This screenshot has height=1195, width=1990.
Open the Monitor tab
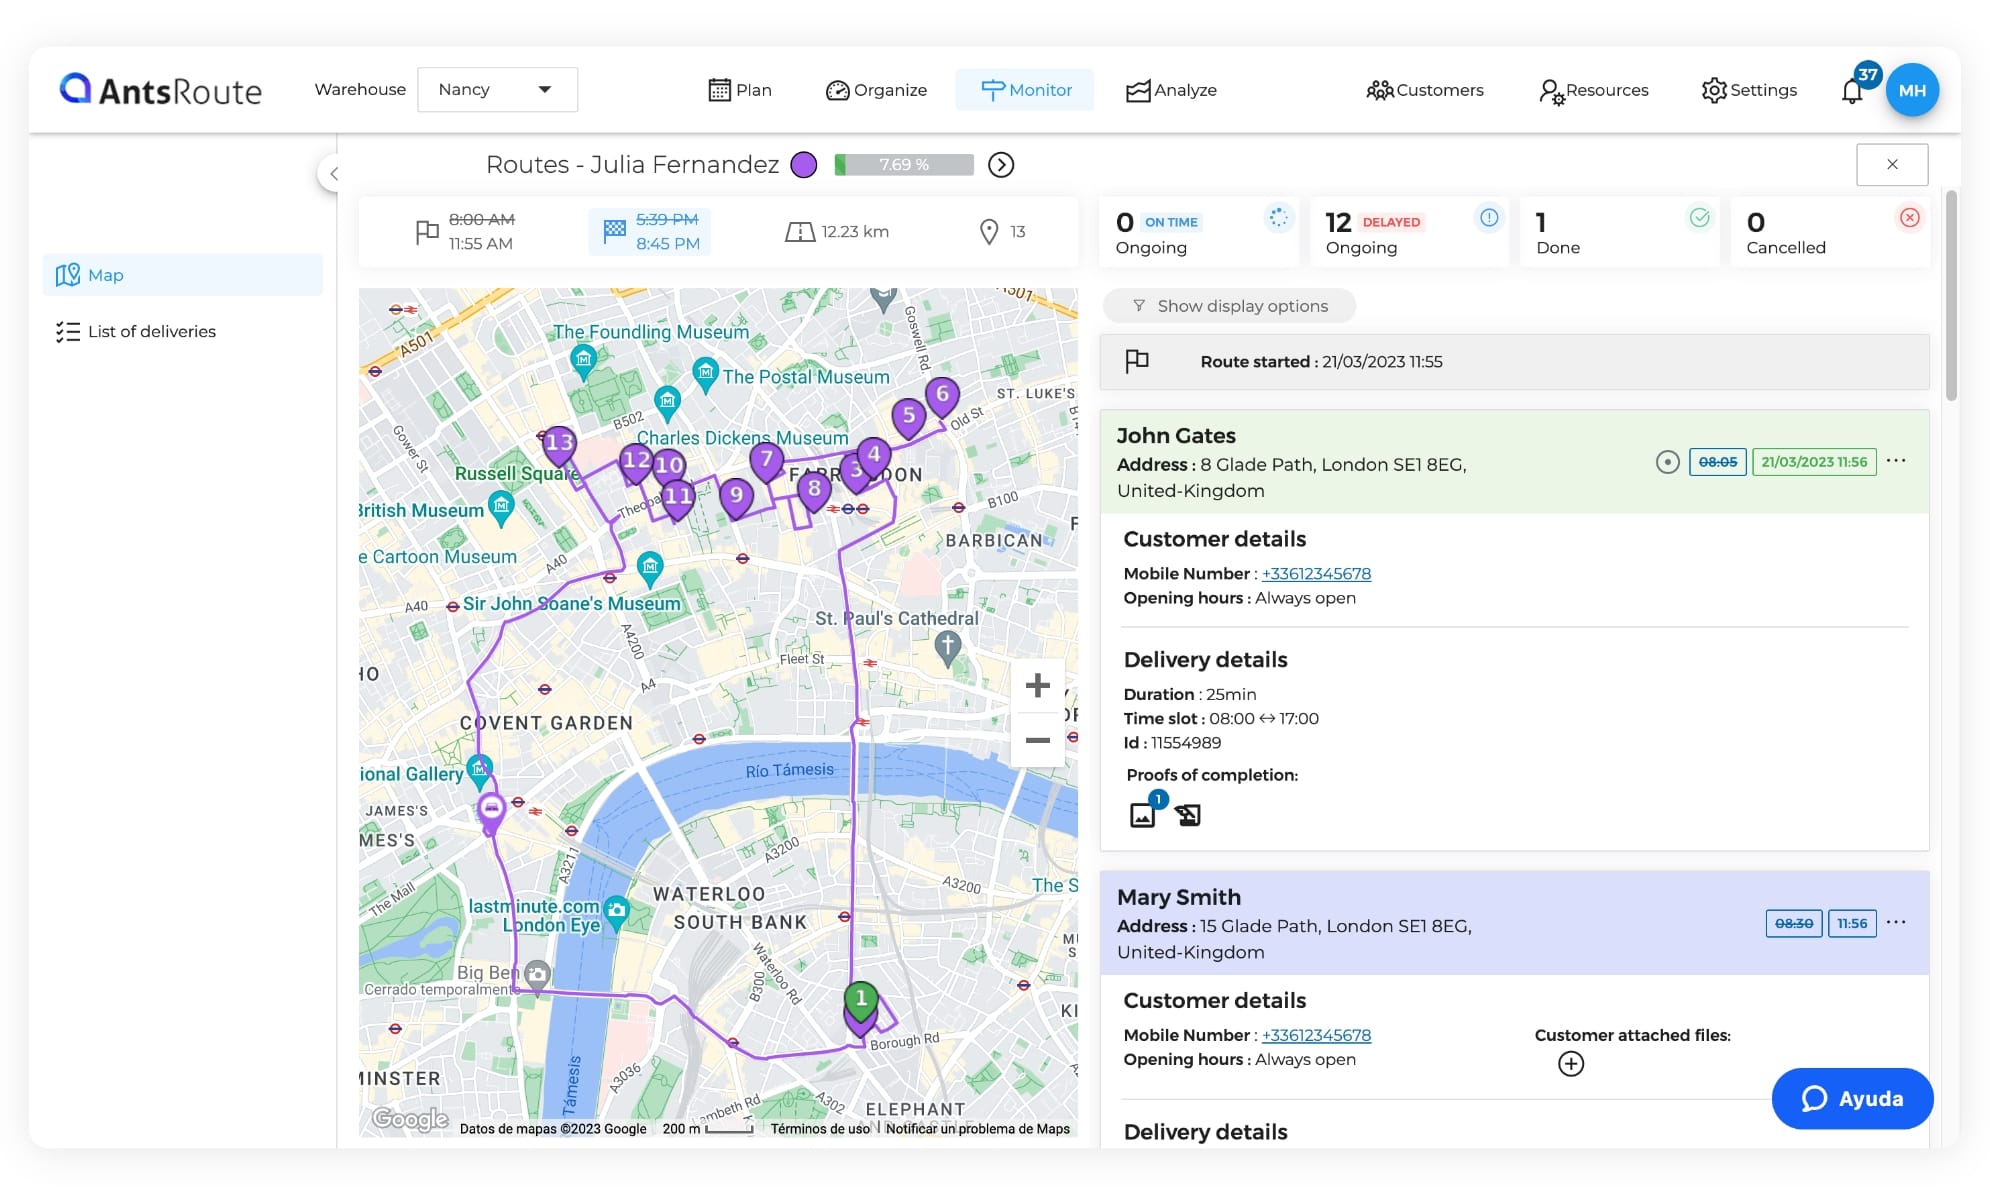coord(1025,89)
